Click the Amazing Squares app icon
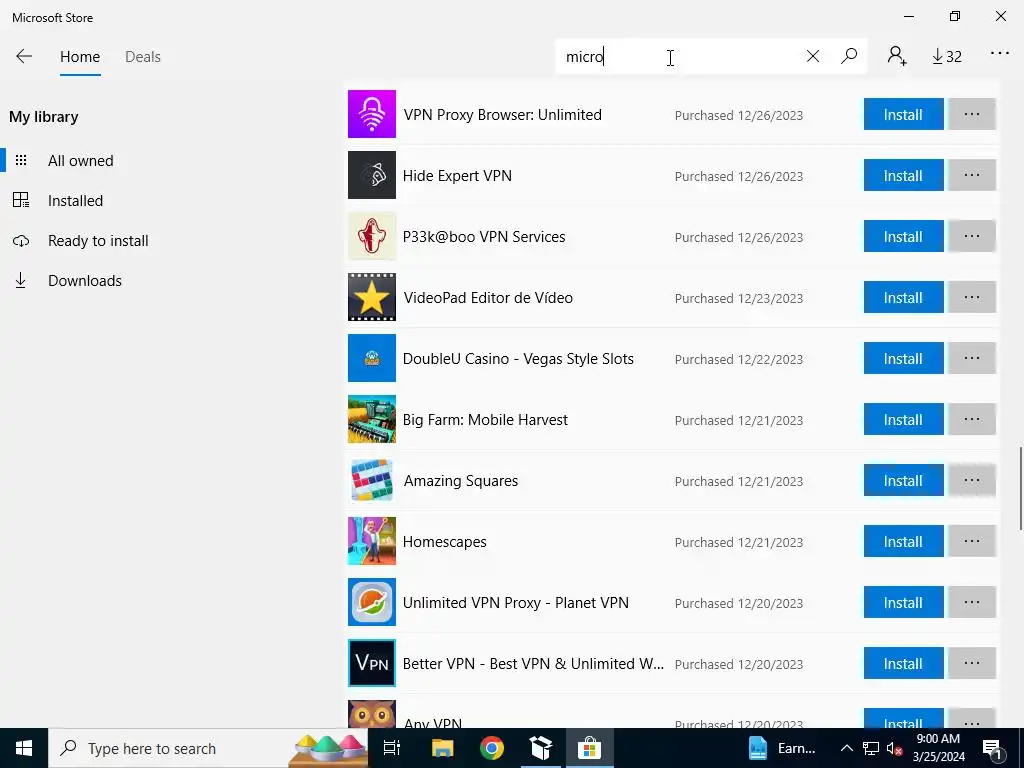Screen dimensions: 1024x768 pos(372,480)
